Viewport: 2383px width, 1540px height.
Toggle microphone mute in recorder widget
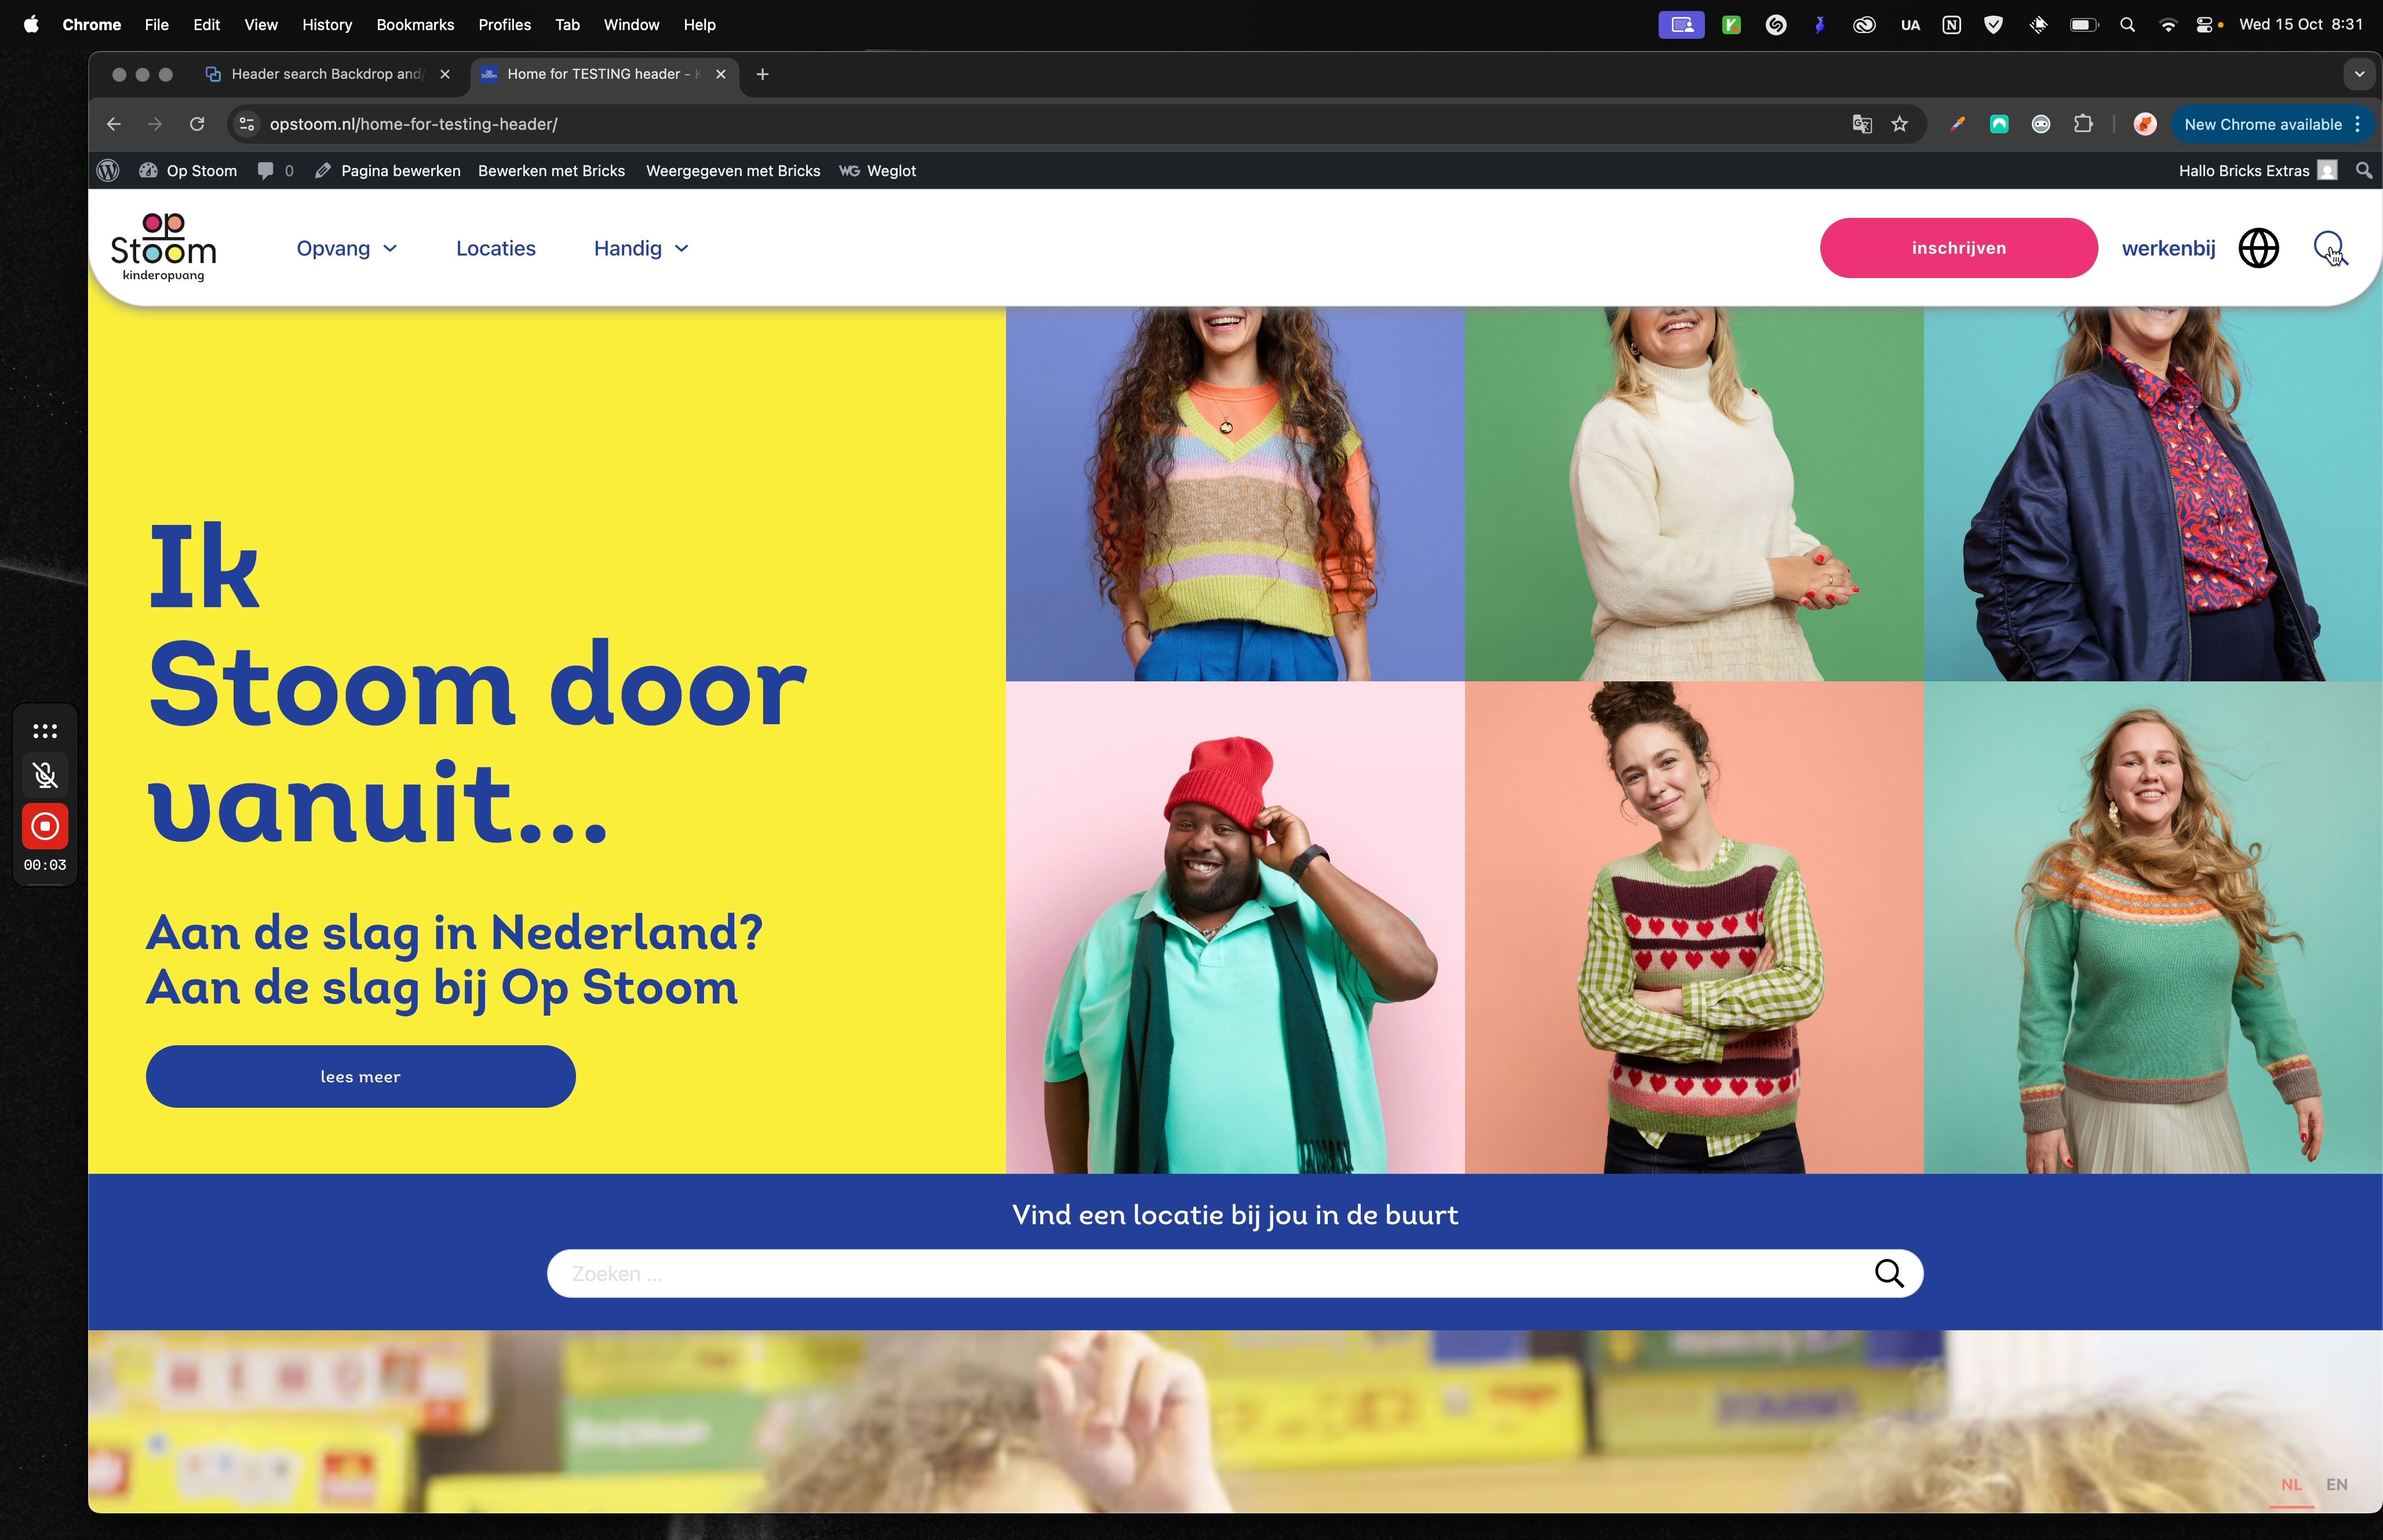tap(45, 775)
